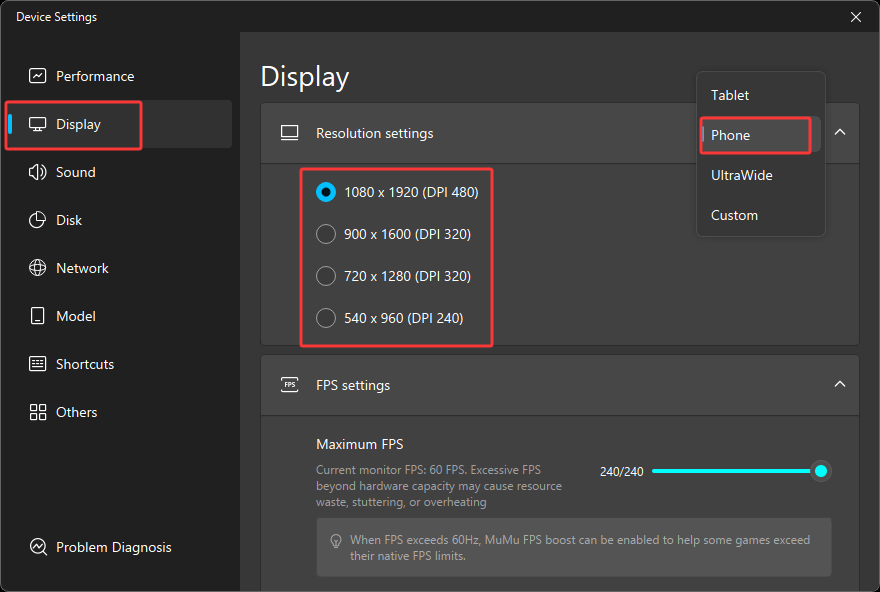Select the 1080 x 1920 (DPI 480) option

pyautogui.click(x=326, y=192)
